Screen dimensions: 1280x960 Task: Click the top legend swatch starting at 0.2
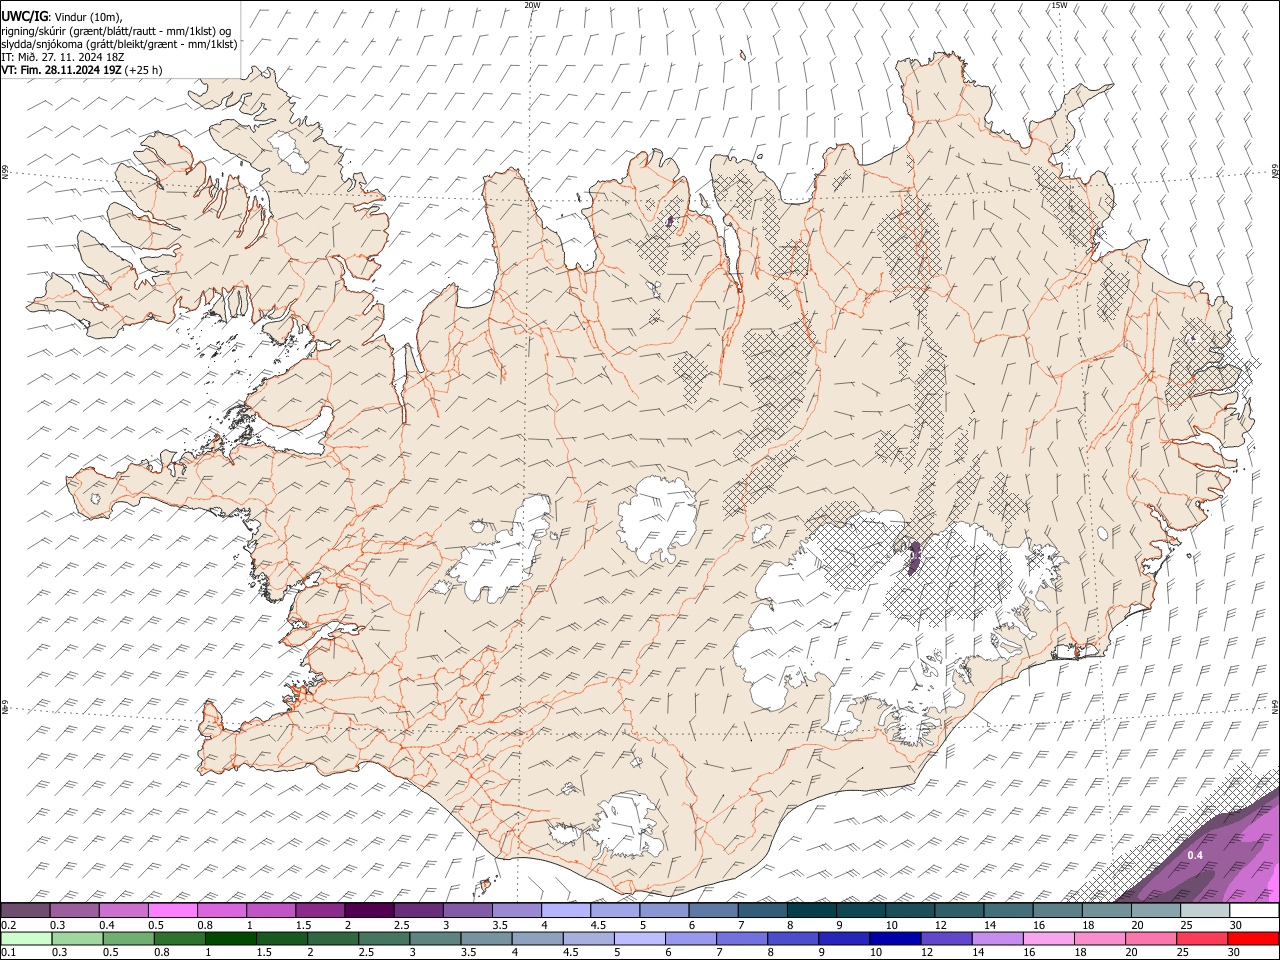click(25, 910)
